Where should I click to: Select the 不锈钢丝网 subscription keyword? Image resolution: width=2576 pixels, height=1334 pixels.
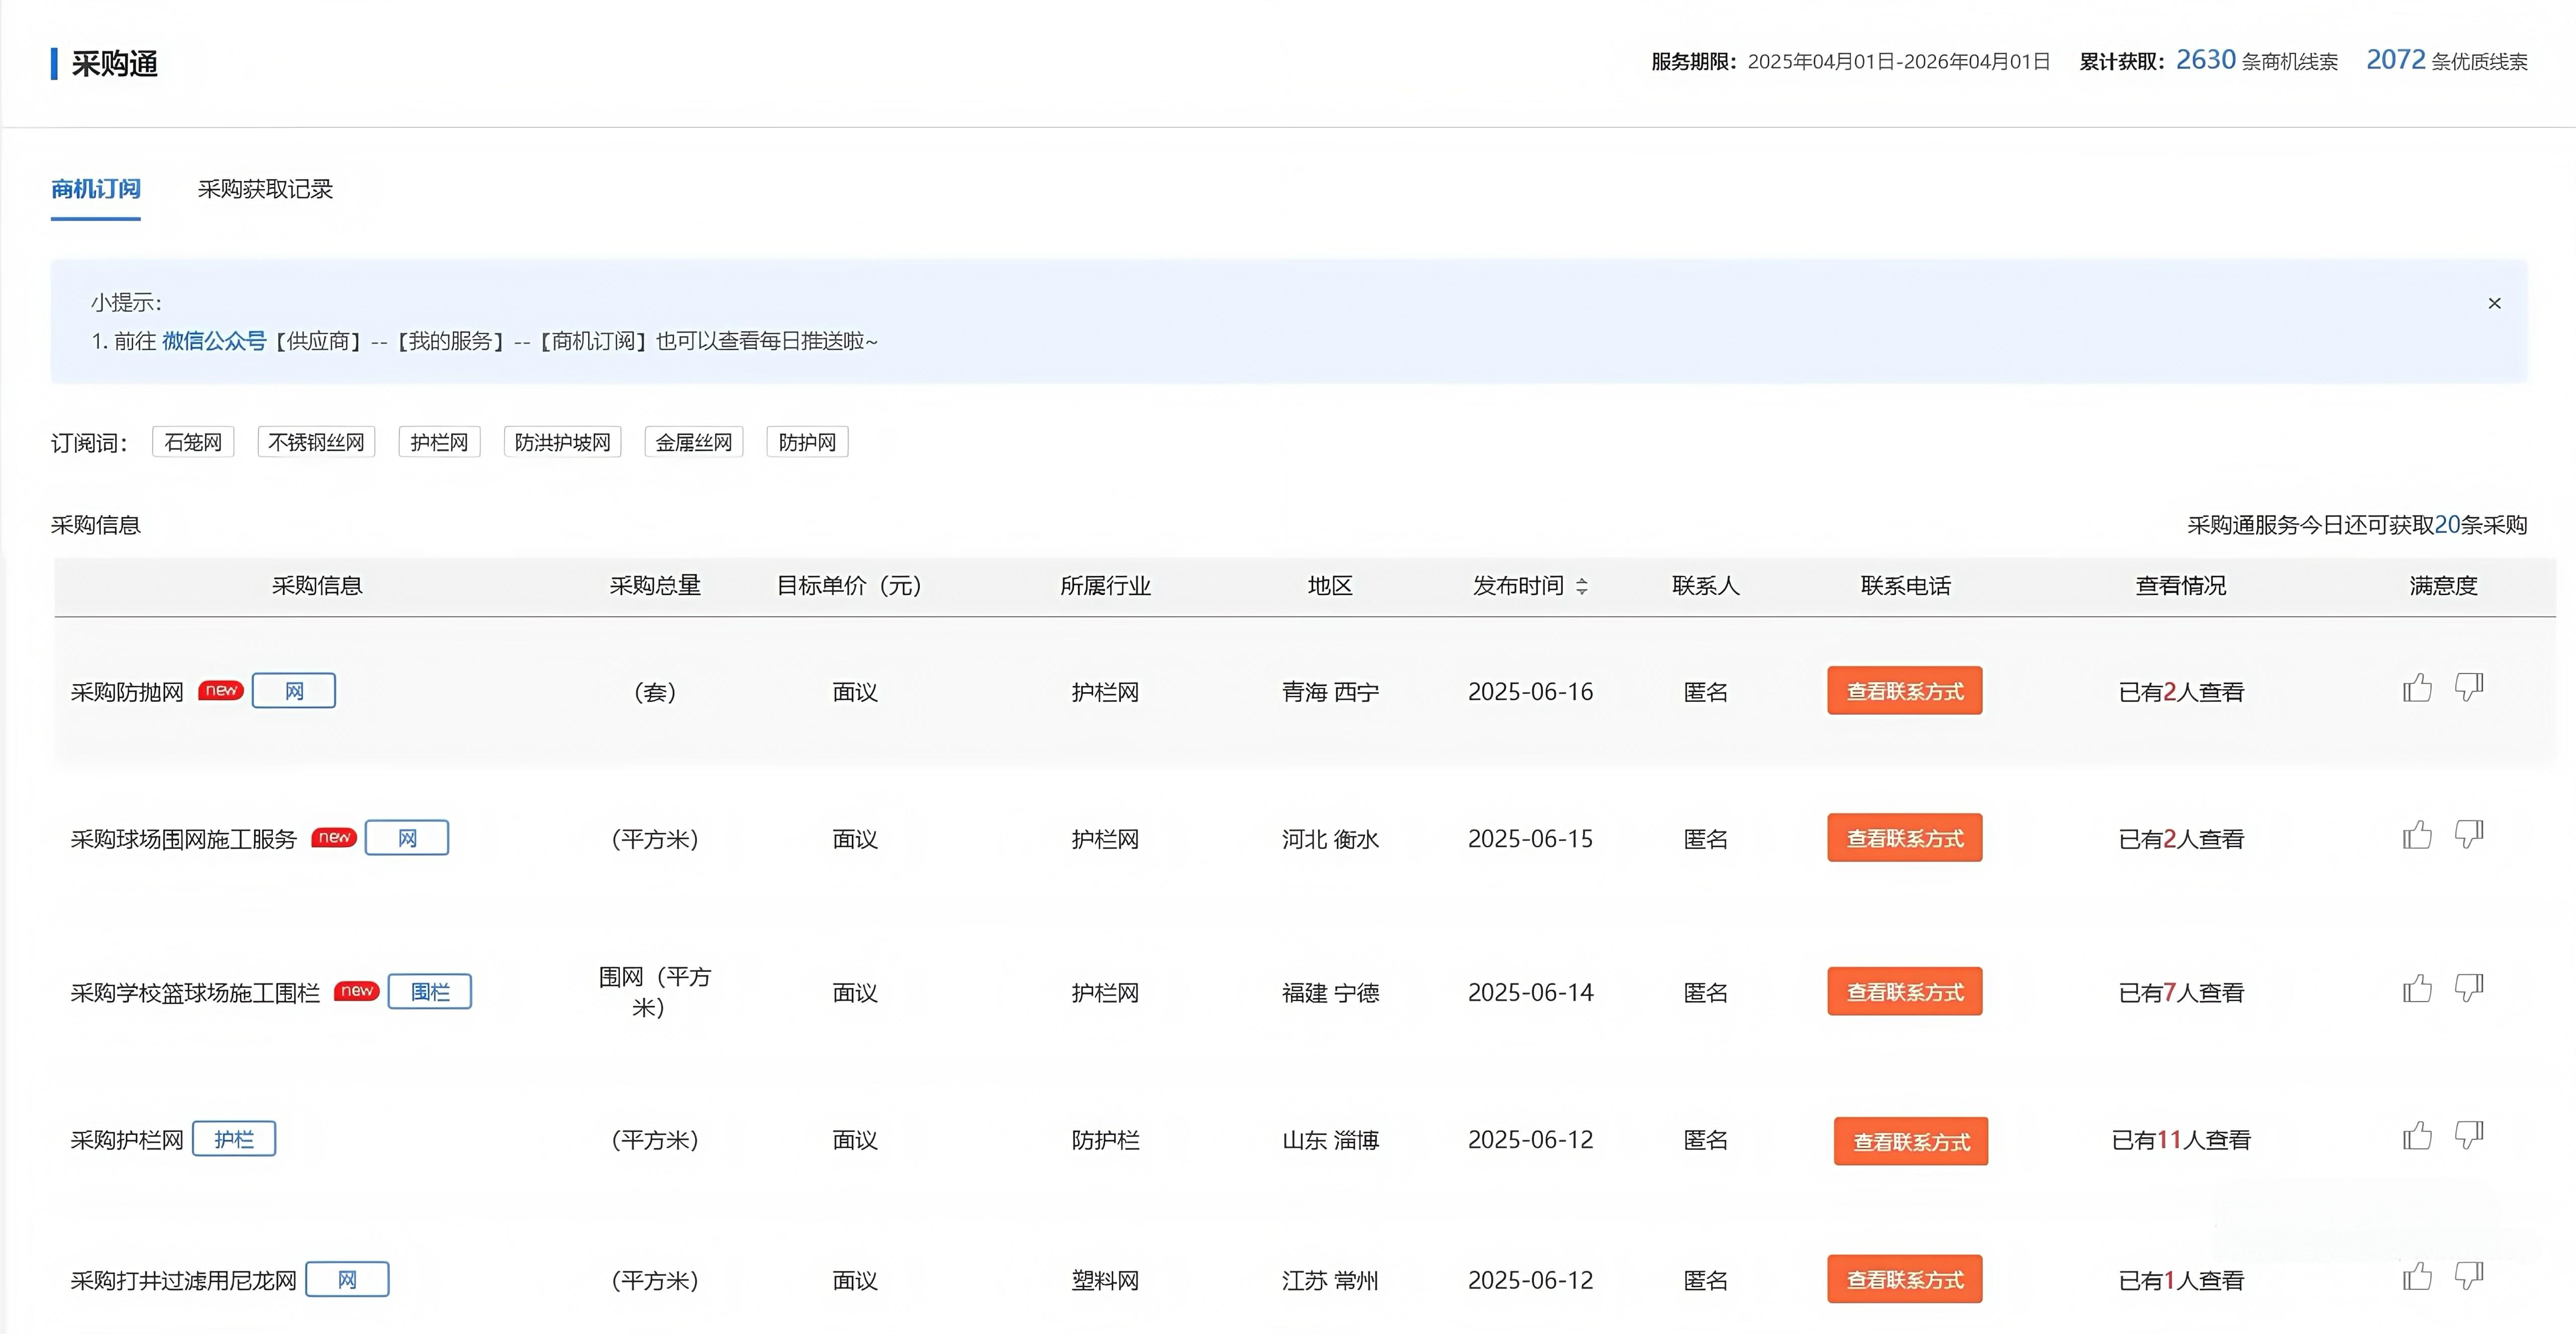point(316,442)
